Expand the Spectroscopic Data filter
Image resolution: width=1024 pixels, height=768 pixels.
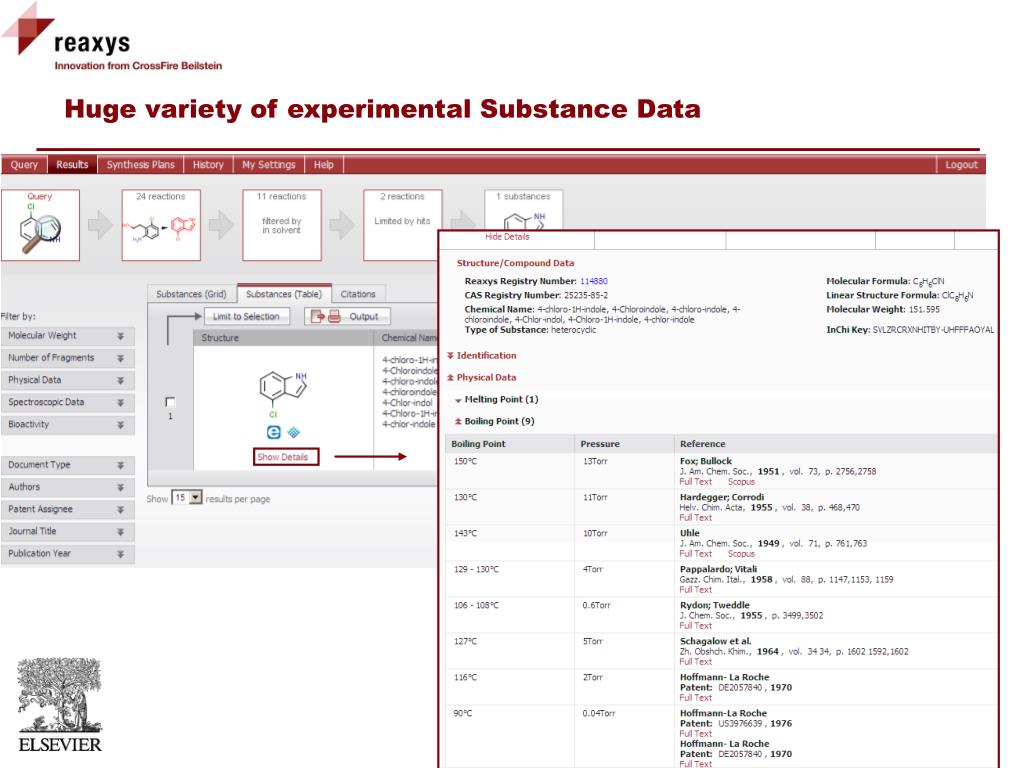68,402
